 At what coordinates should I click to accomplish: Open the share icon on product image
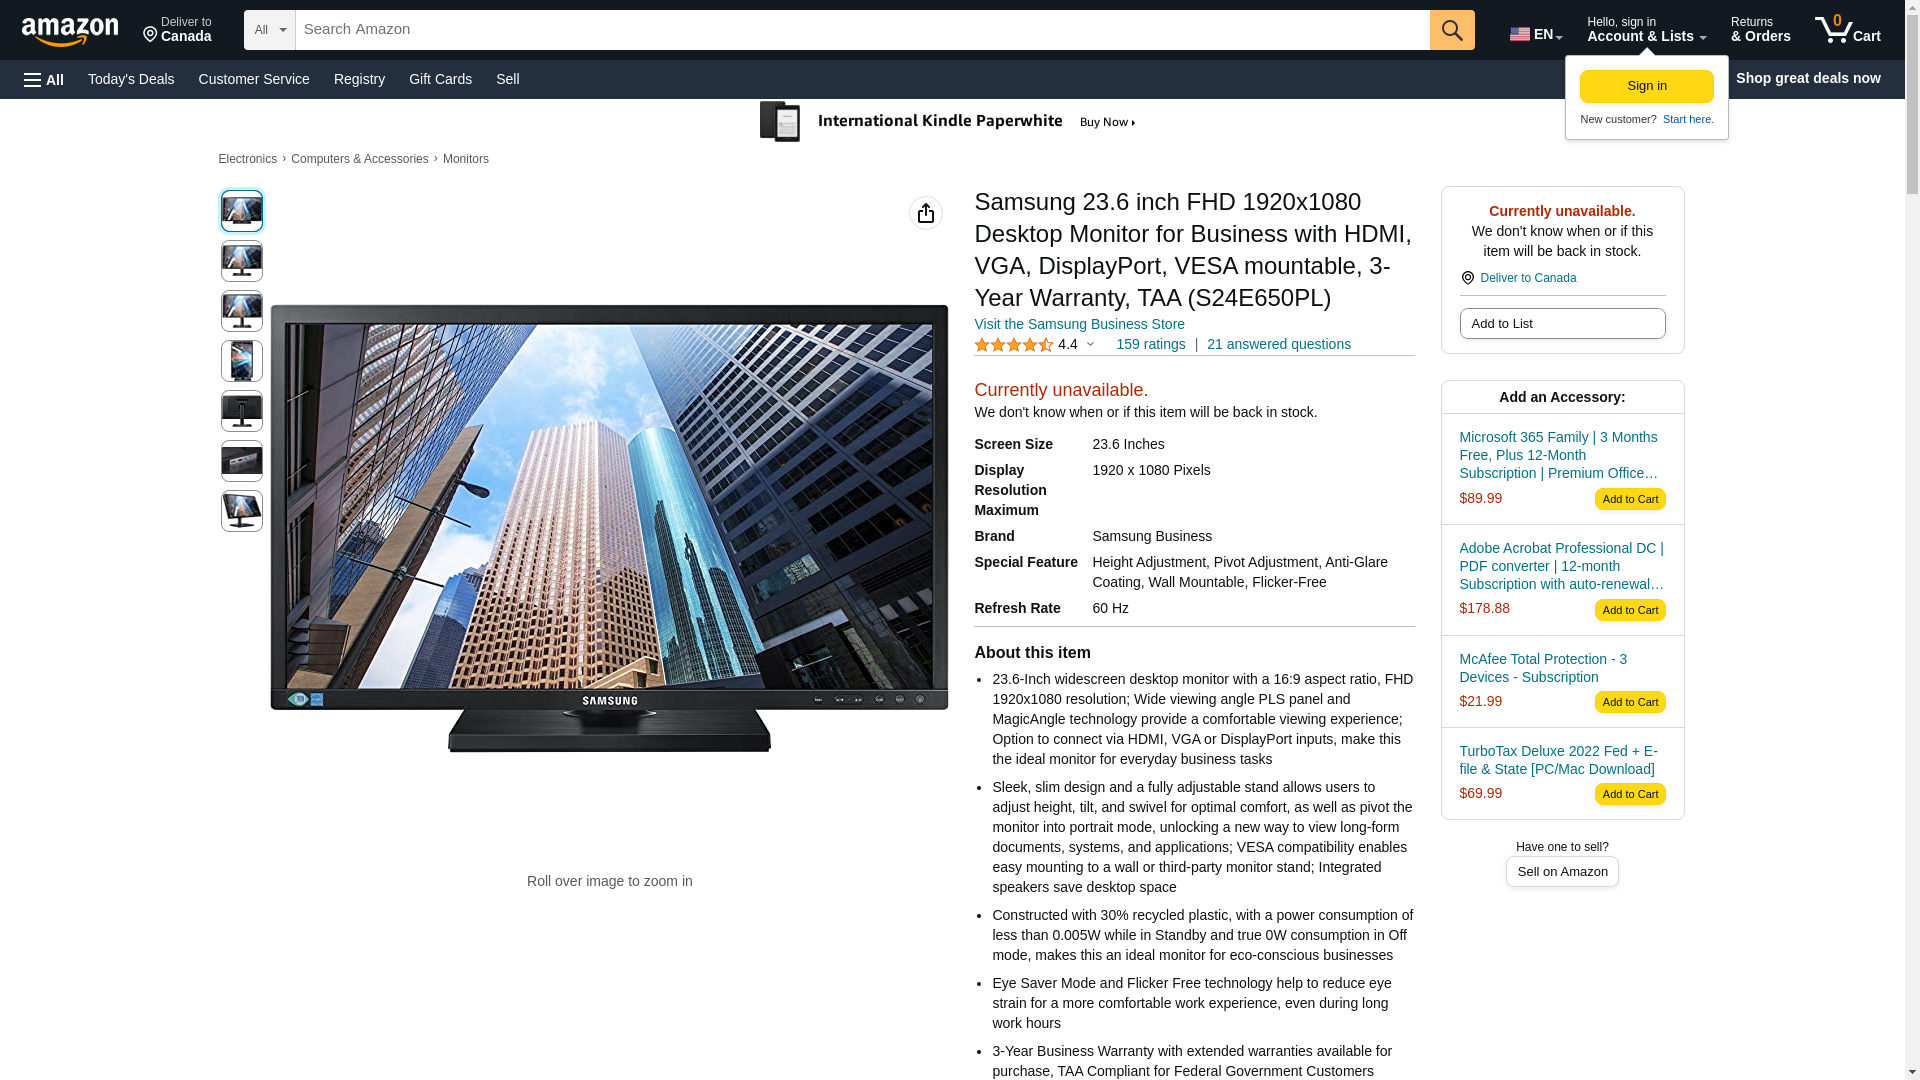pos(925,213)
